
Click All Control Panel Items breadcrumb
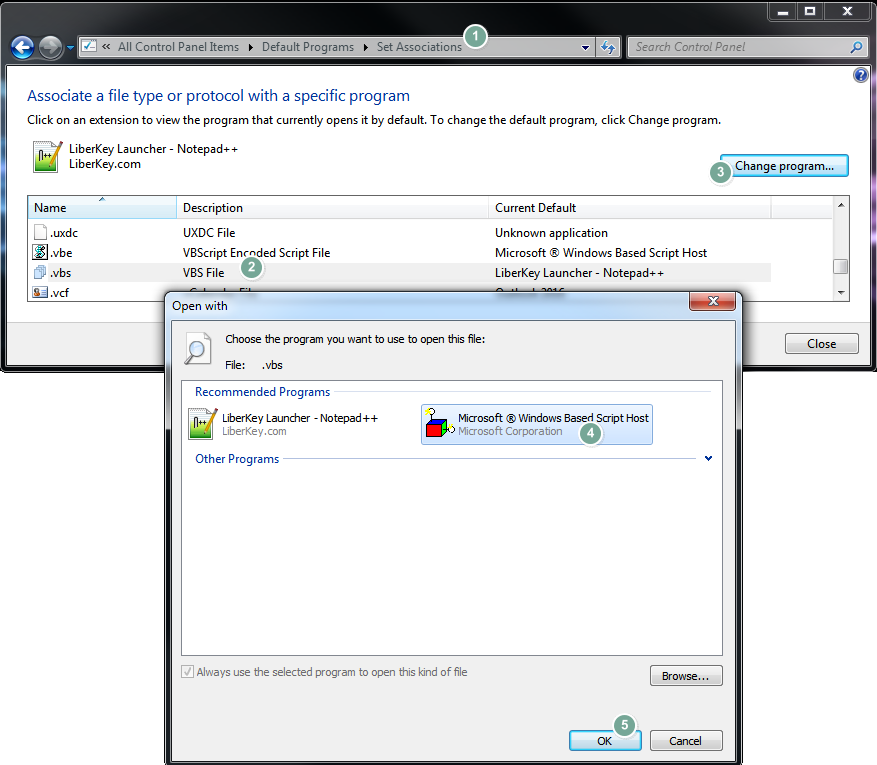click(x=178, y=47)
